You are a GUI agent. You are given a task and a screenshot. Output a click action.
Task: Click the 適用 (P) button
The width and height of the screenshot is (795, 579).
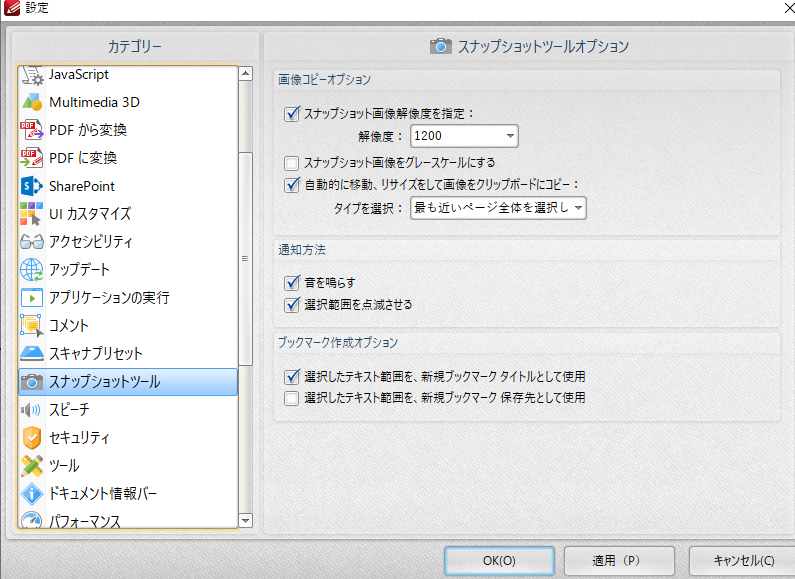(619, 561)
